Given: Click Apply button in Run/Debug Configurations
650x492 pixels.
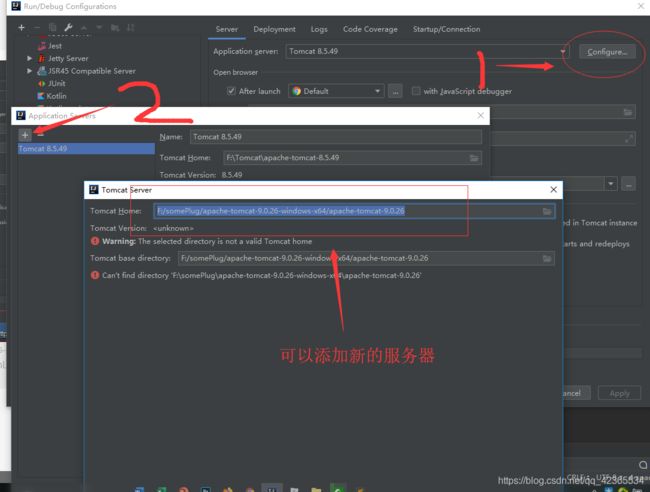Looking at the screenshot, I should coord(619,393).
